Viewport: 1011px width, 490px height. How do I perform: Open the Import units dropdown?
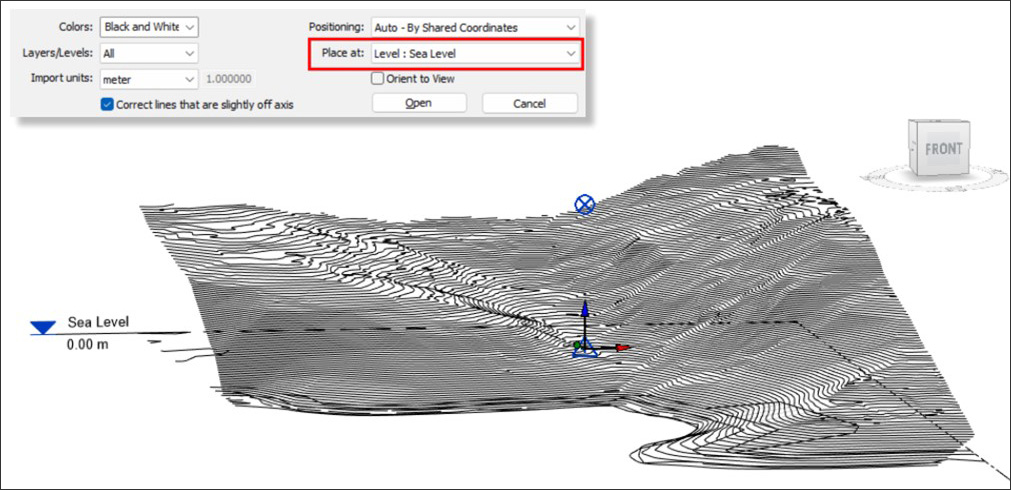149,80
